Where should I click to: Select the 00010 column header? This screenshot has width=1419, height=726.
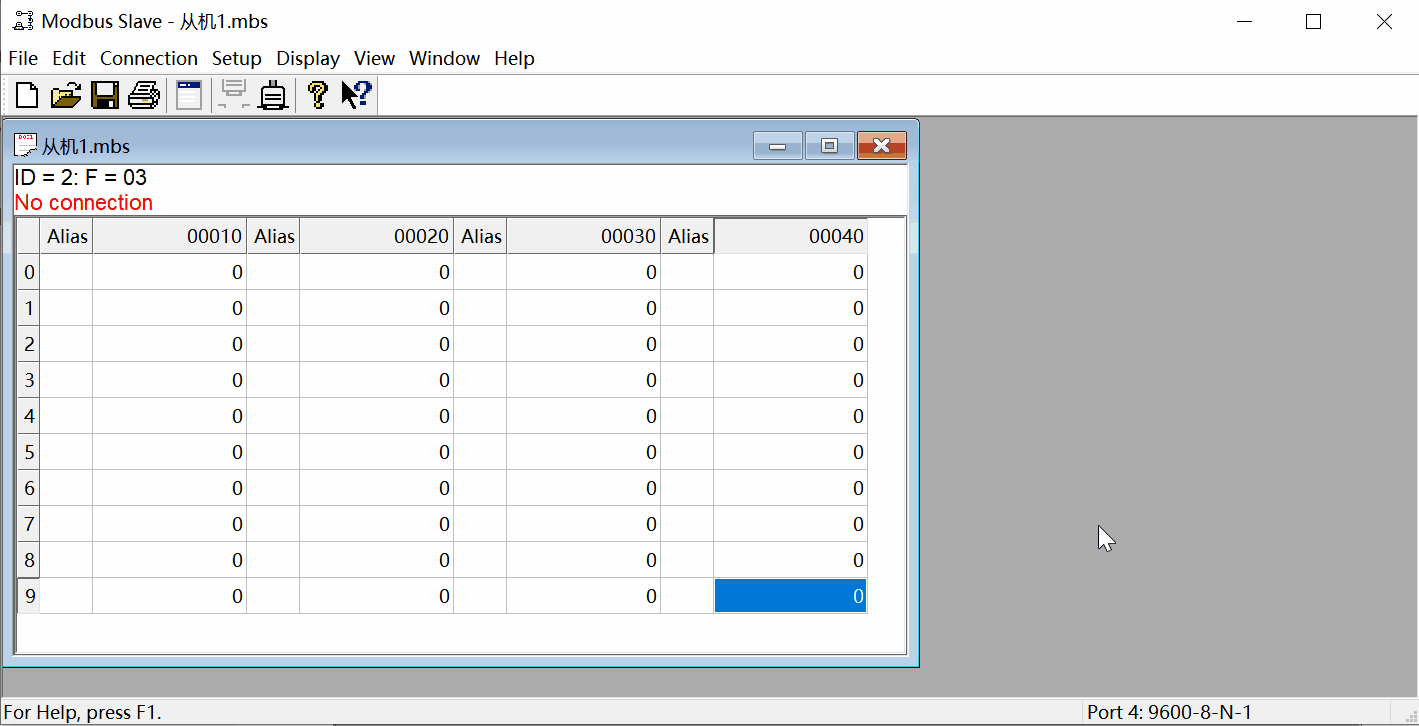[x=169, y=236]
